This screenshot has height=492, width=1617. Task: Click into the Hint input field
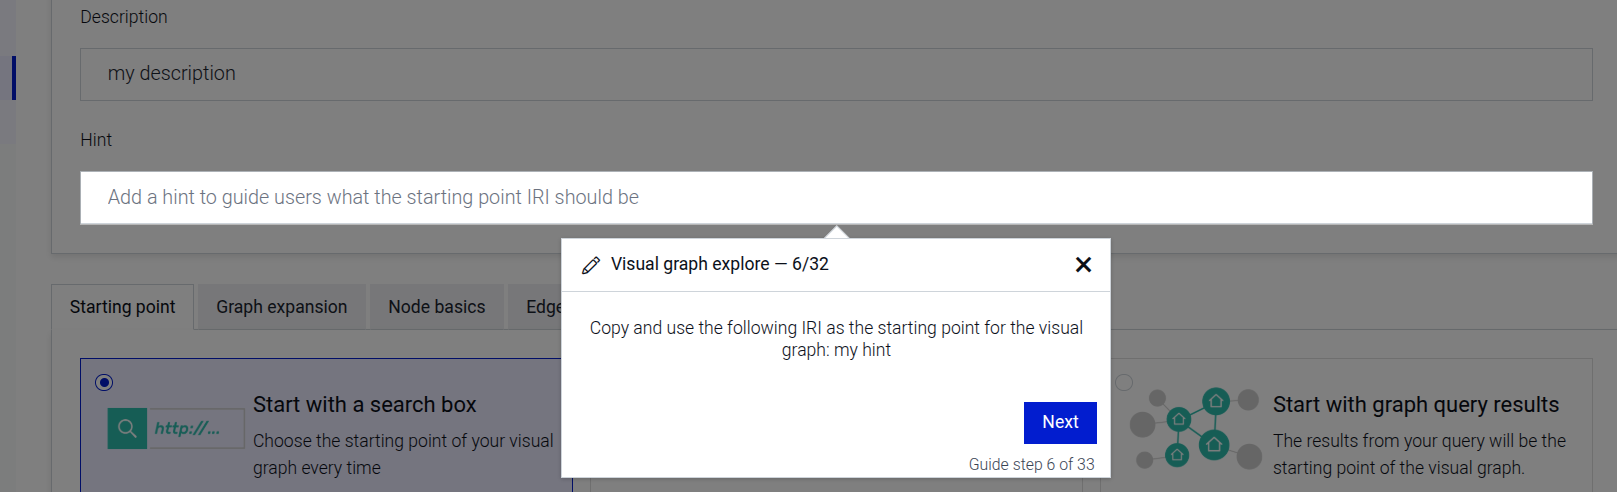836,198
